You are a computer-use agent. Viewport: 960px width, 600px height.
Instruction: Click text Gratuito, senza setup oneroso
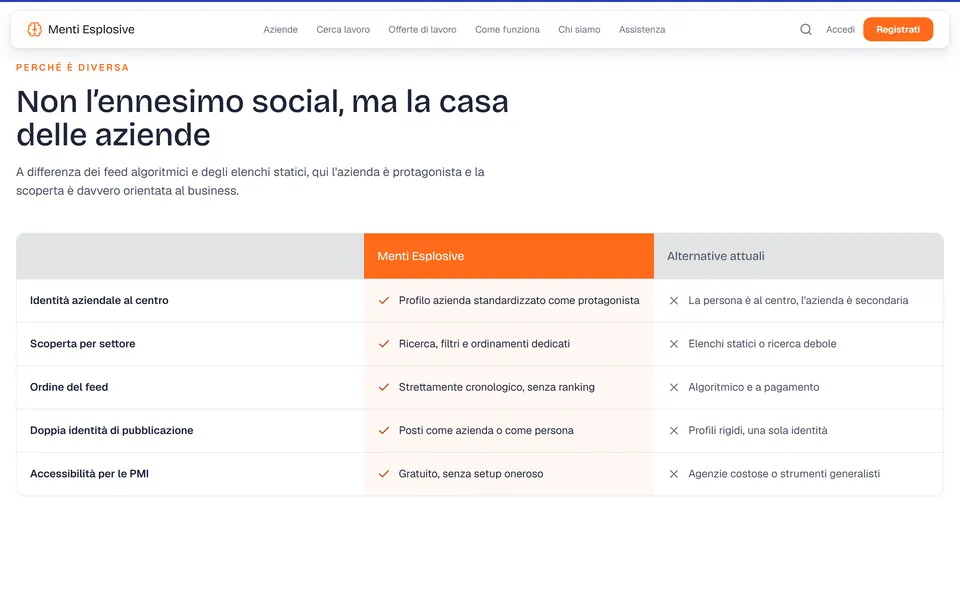471,474
